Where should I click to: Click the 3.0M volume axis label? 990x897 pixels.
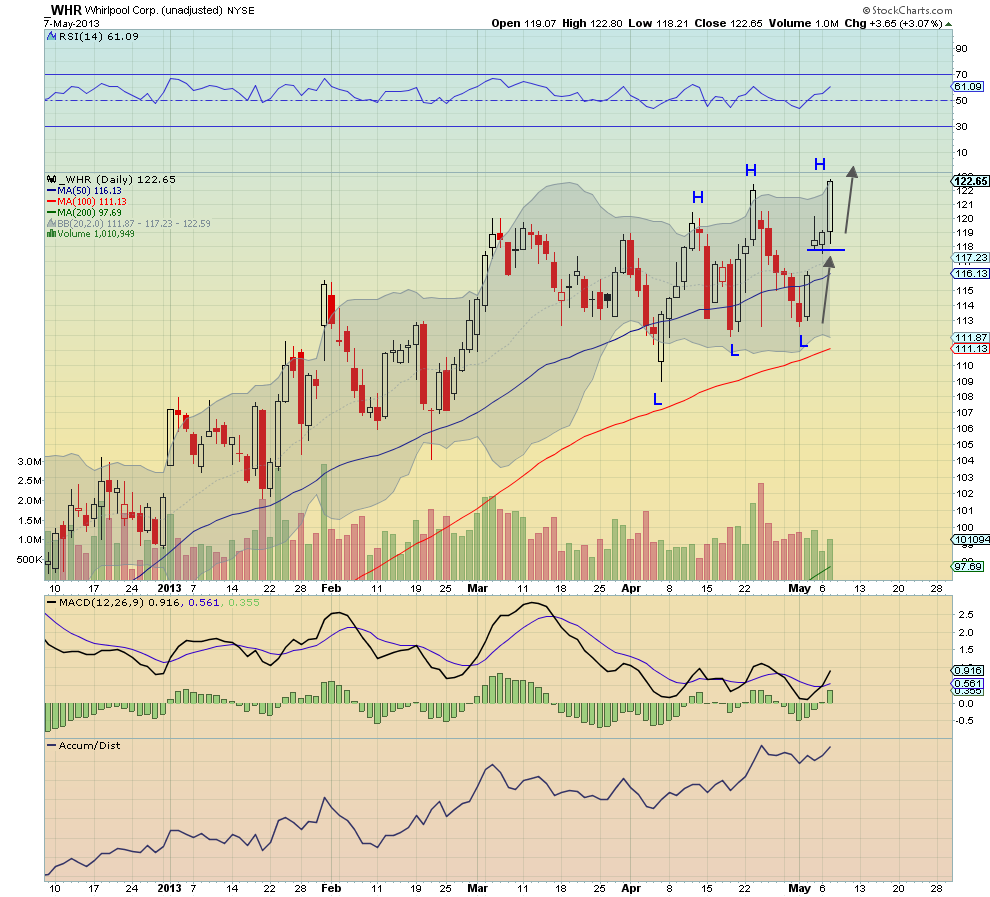[x=29, y=461]
